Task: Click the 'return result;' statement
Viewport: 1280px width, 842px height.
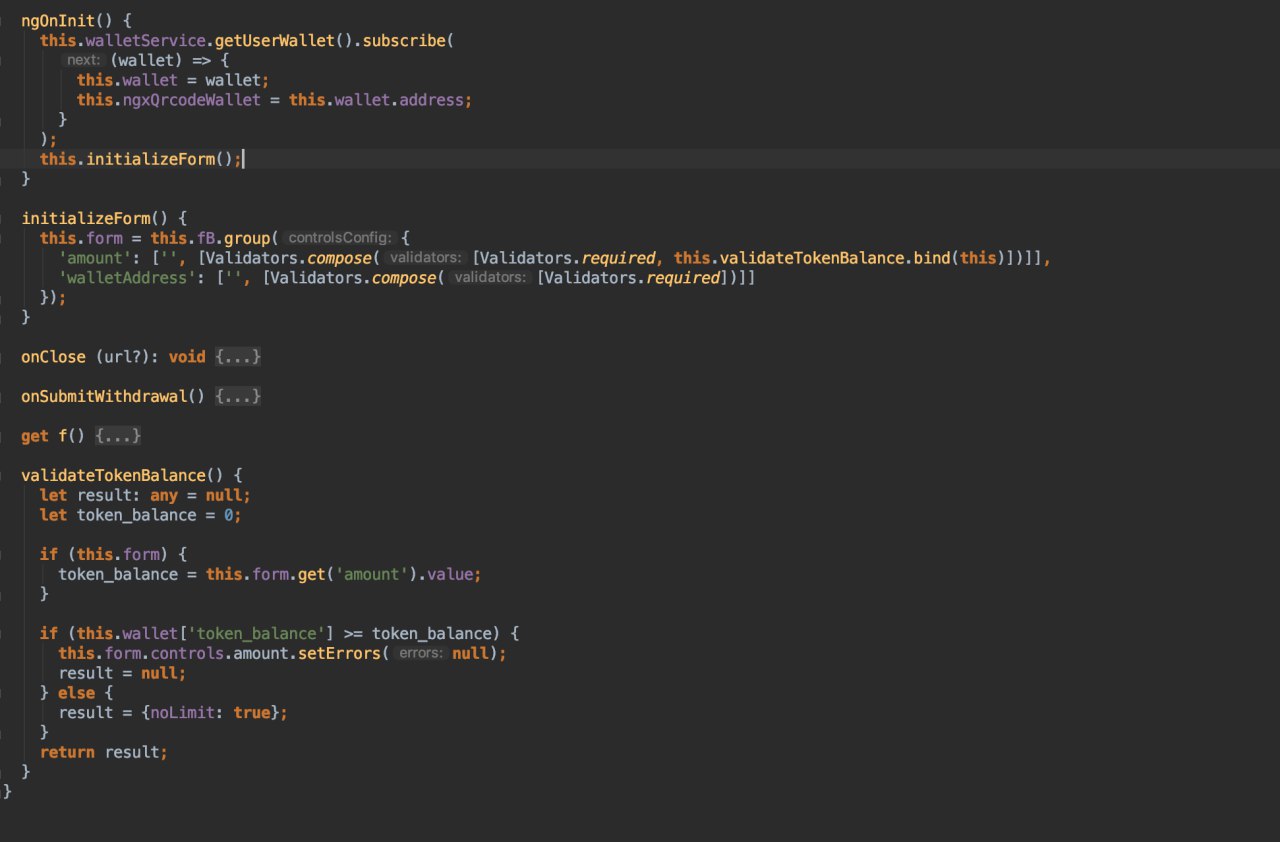Action: [x=104, y=752]
